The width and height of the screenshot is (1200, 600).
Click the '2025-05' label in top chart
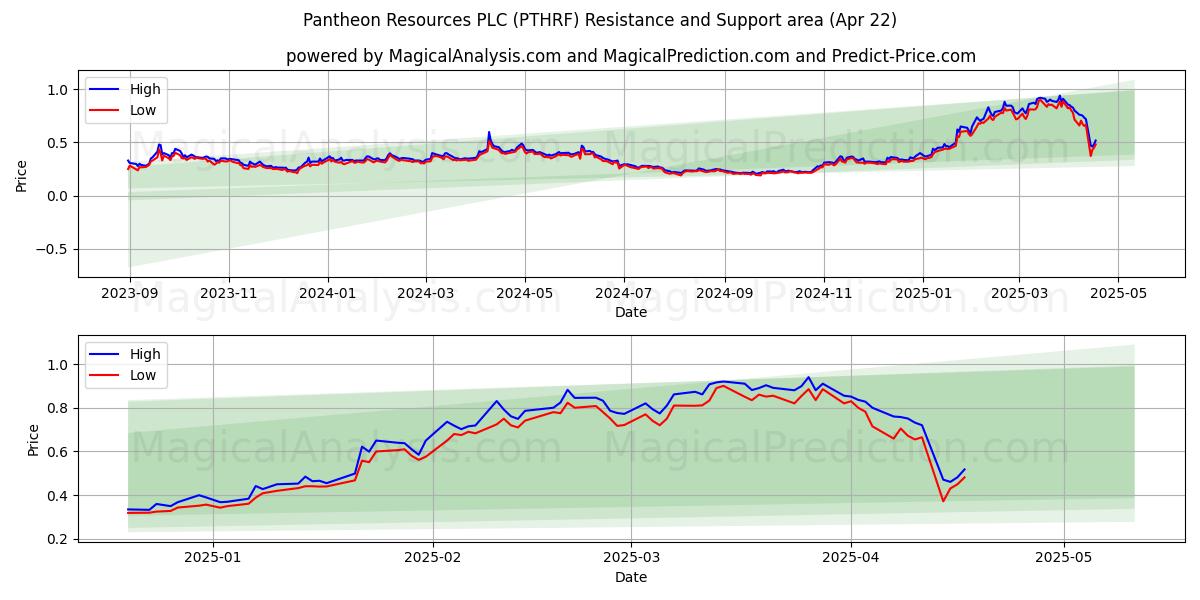(1118, 294)
